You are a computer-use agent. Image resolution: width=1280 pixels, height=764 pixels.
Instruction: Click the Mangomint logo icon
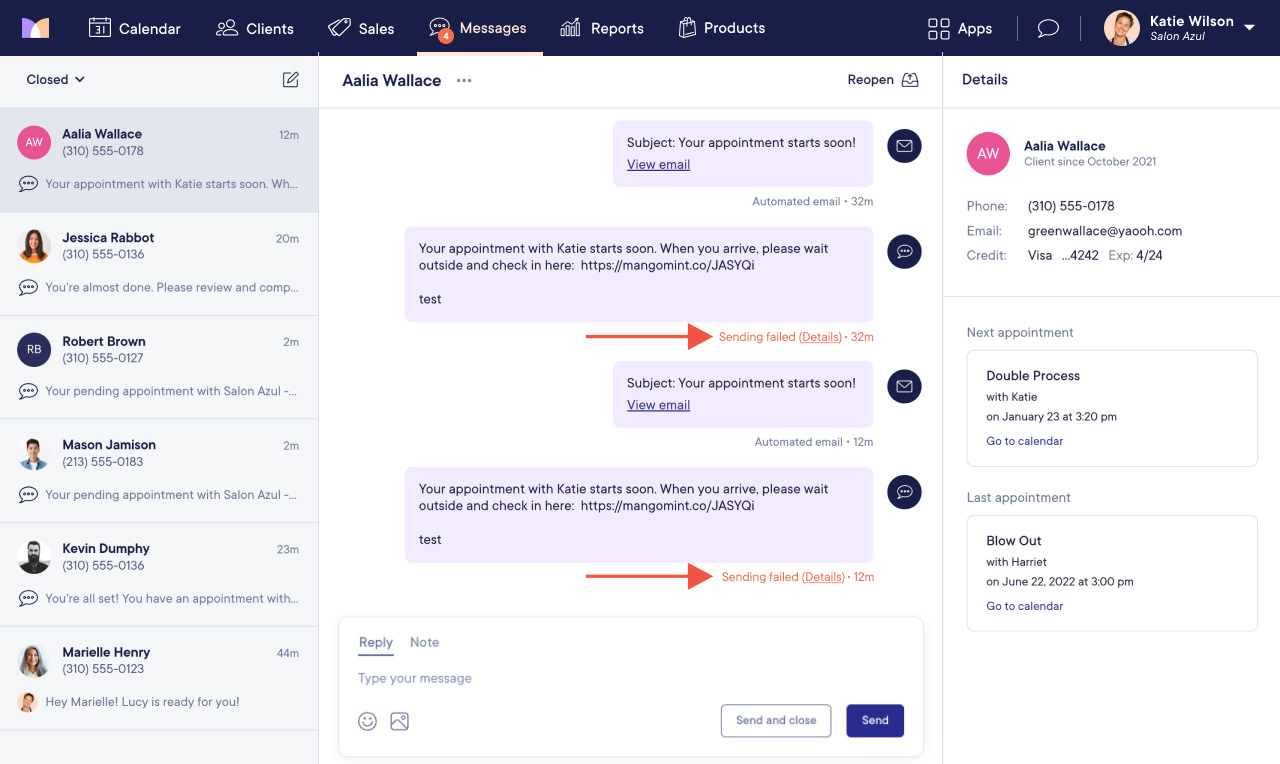pos(36,28)
